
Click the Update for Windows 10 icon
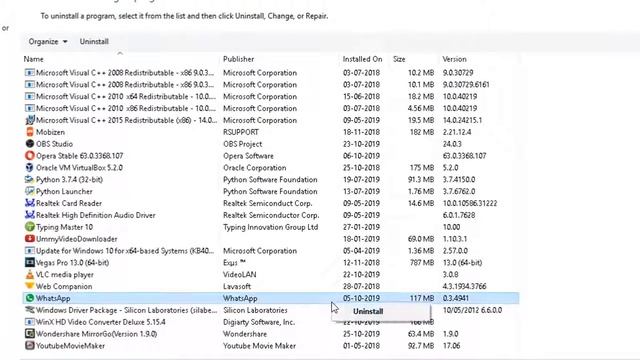coord(29,251)
